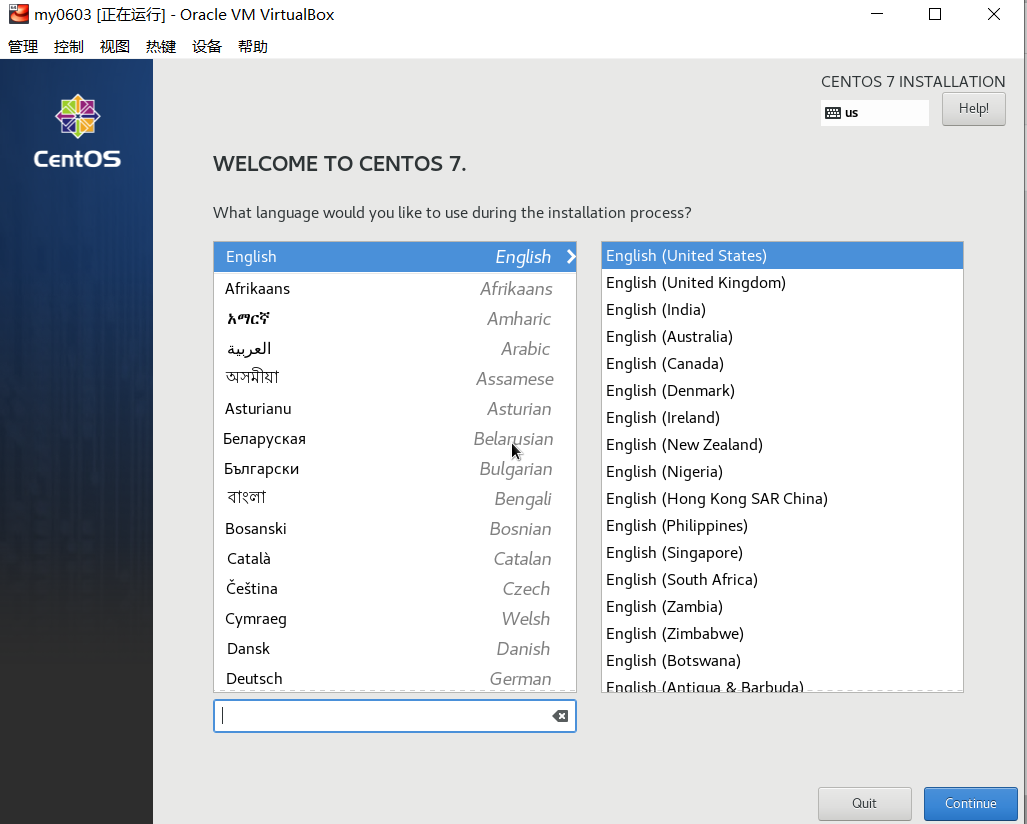The width and height of the screenshot is (1027, 824).
Task: Select English in the language list
Action: pos(395,257)
